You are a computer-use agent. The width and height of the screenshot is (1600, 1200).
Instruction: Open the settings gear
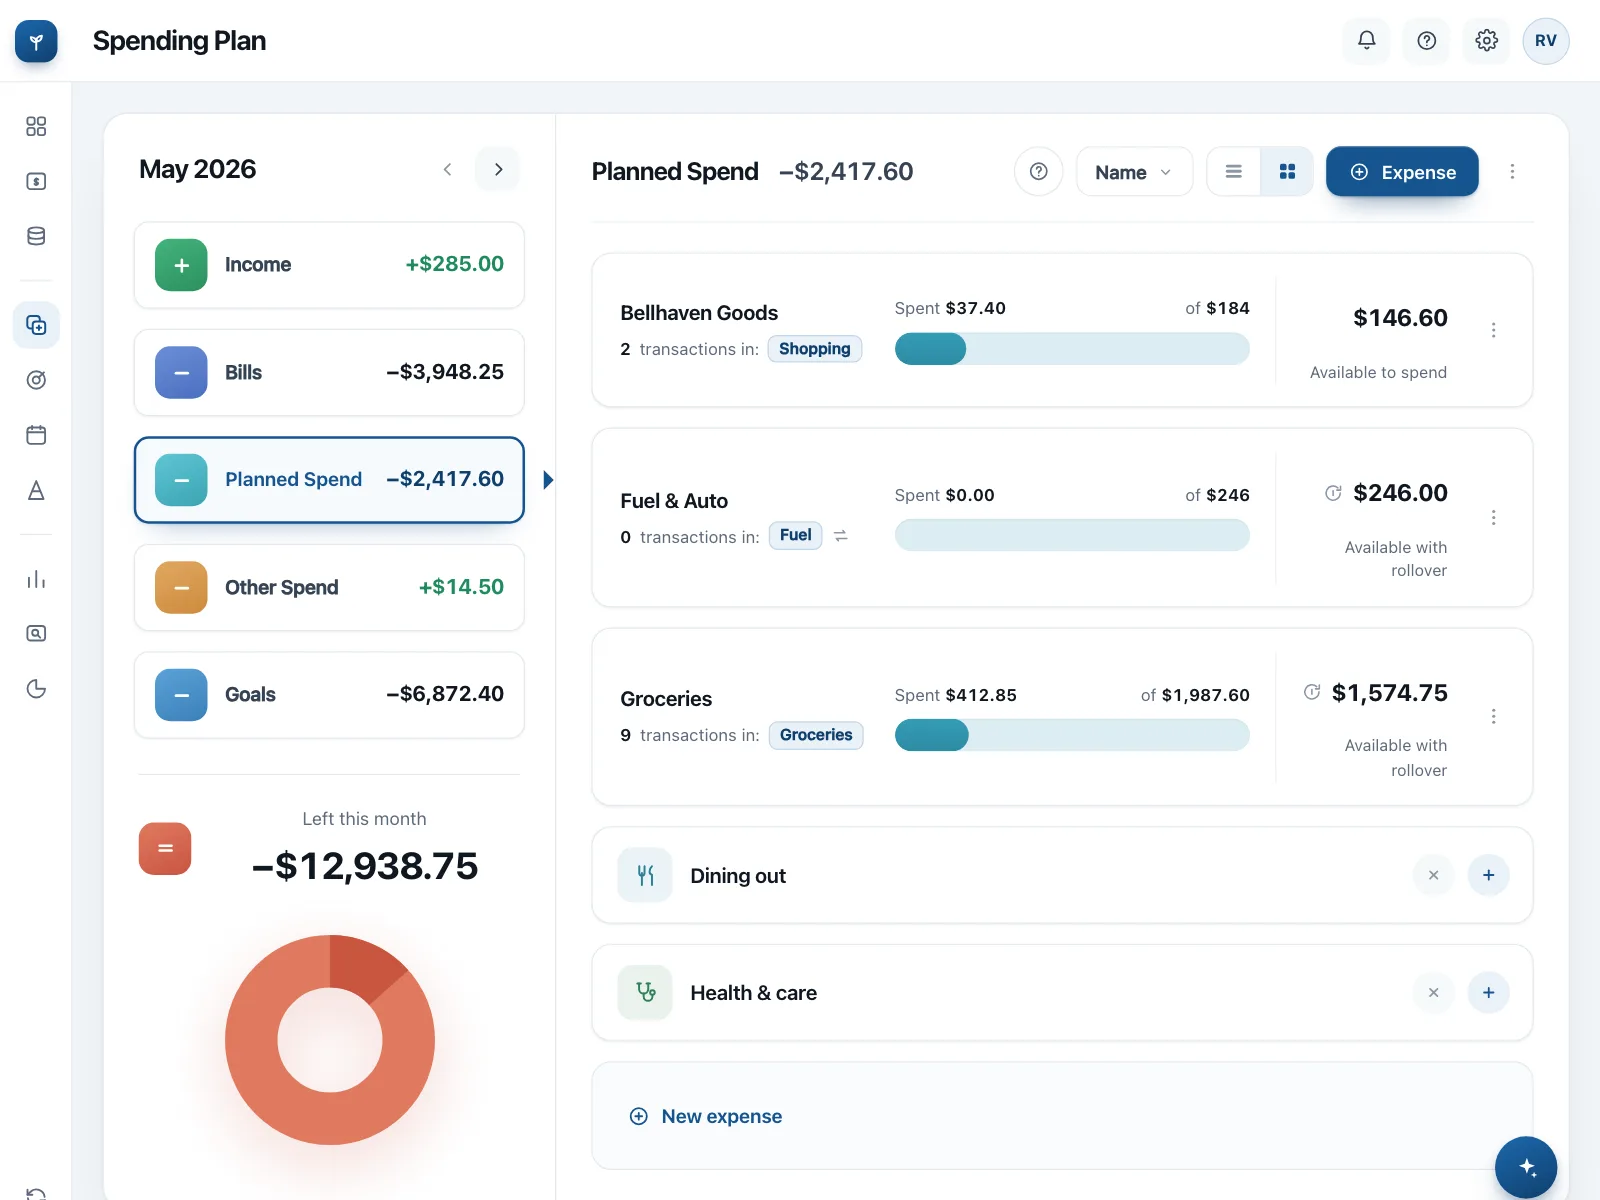1486,40
